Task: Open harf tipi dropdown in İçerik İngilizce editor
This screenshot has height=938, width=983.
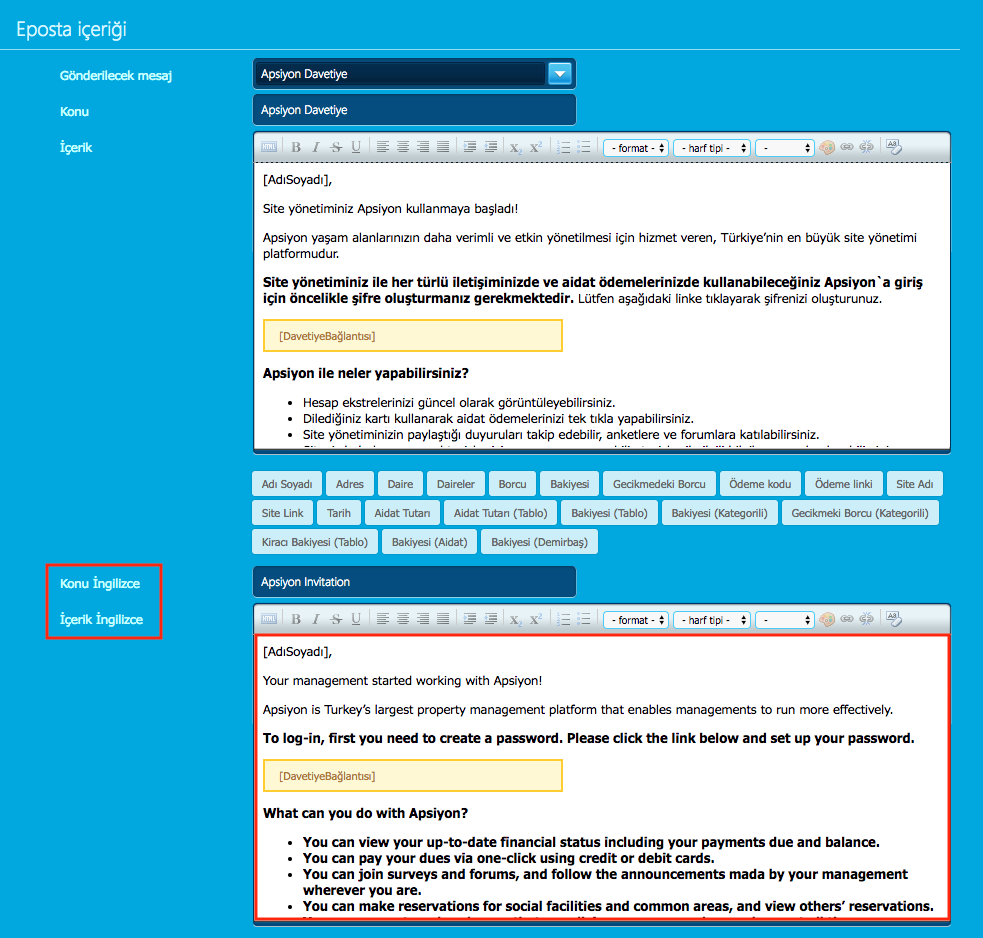Action: tap(712, 619)
